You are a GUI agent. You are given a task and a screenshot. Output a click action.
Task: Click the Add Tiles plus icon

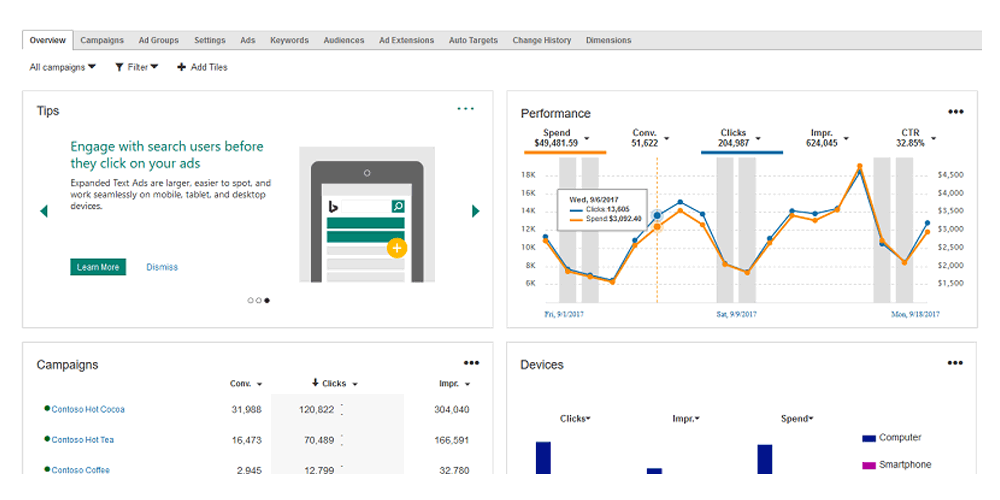click(x=181, y=67)
